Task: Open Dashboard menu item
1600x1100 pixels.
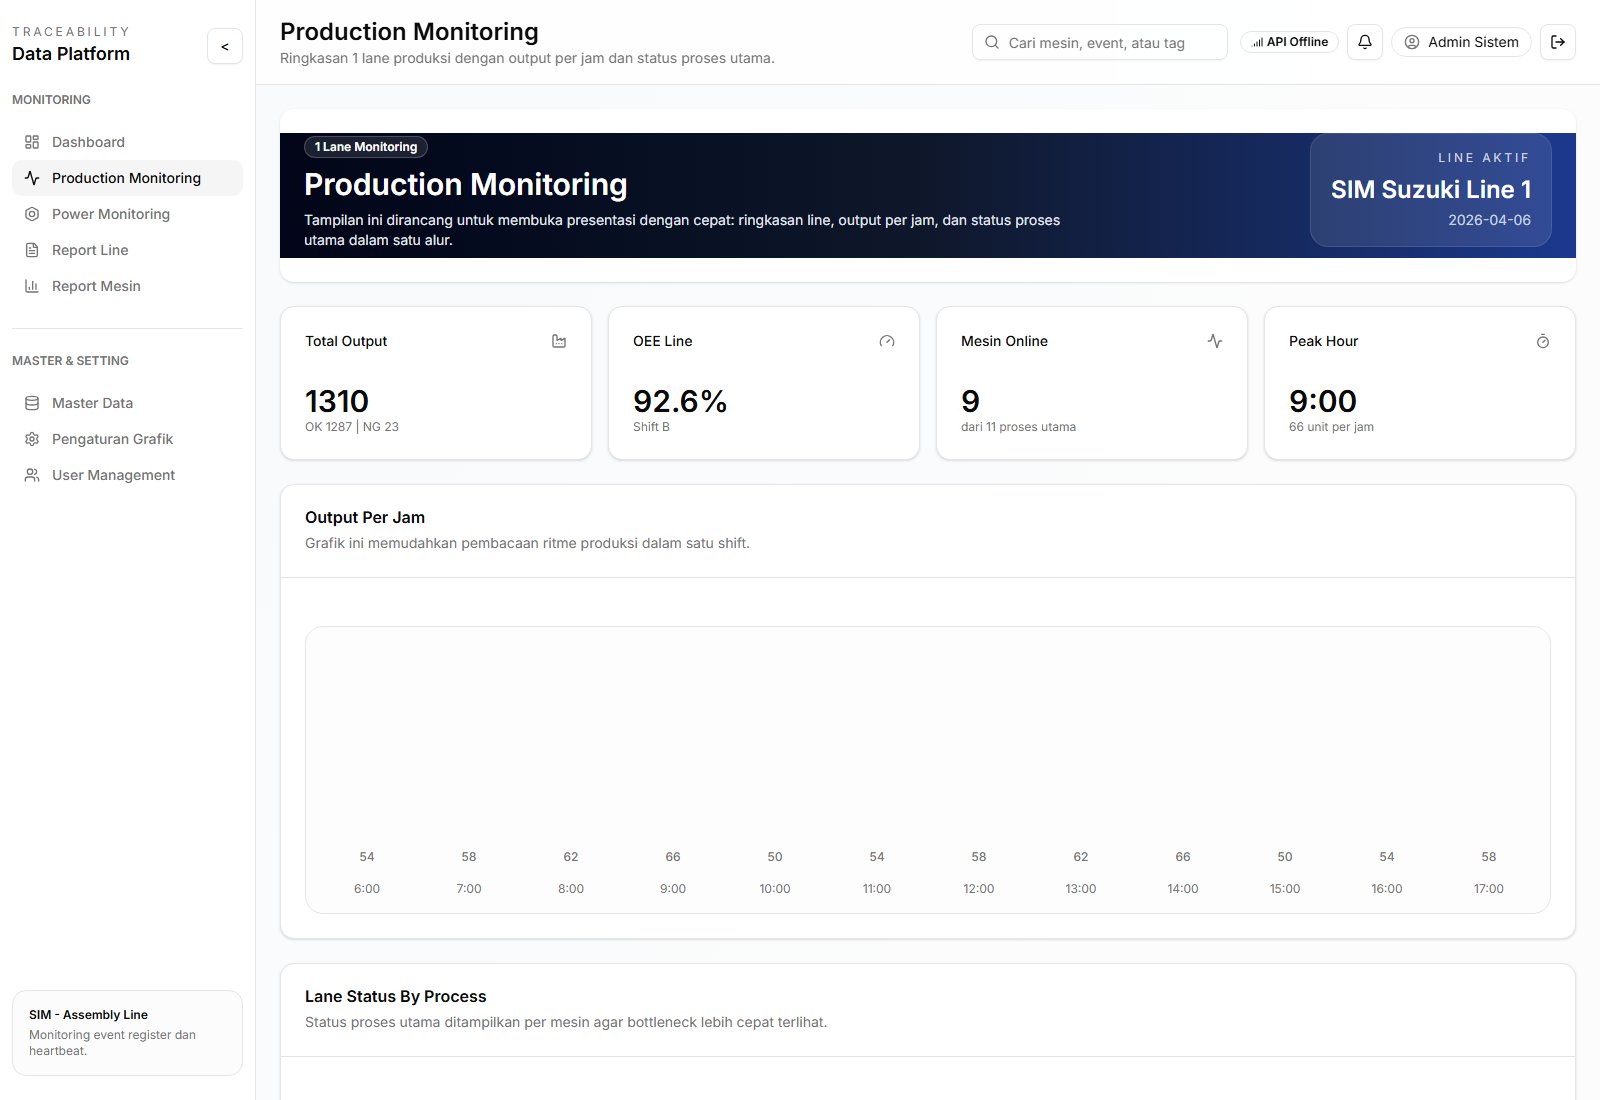Action: pos(127,142)
